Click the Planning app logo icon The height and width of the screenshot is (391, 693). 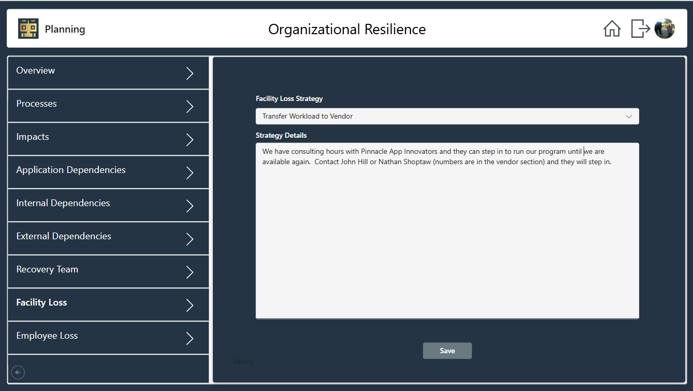pos(28,29)
